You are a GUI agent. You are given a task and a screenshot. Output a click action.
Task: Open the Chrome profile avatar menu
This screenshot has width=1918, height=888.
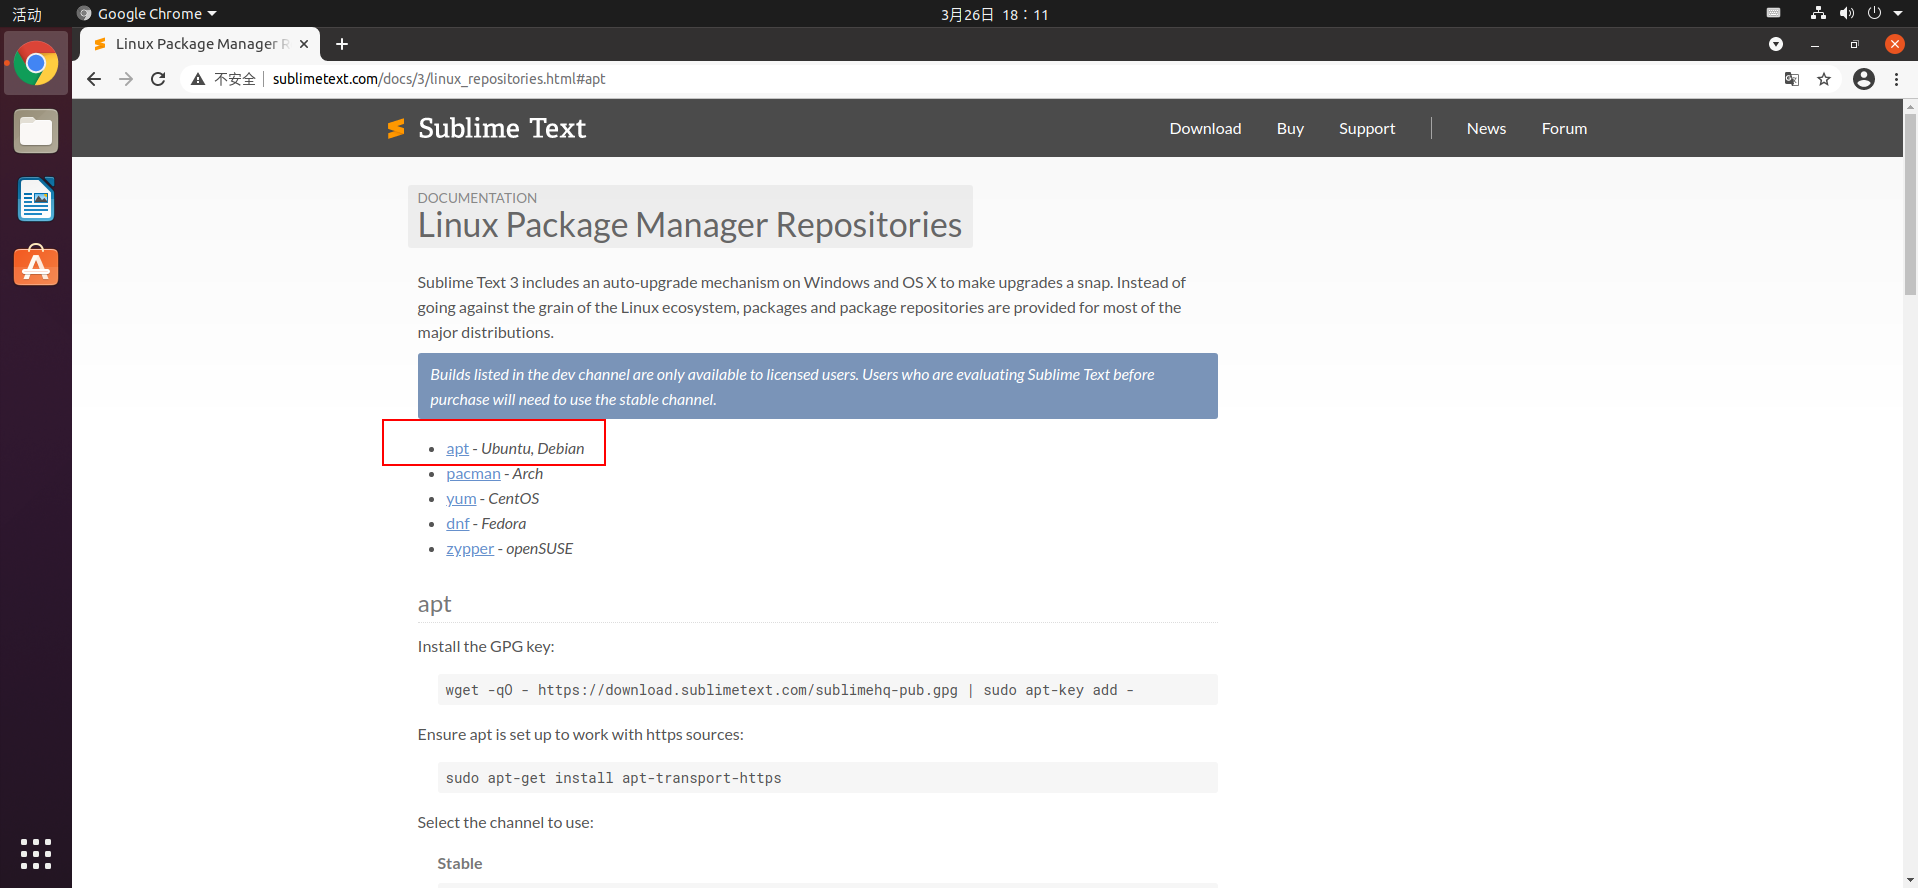coord(1864,79)
